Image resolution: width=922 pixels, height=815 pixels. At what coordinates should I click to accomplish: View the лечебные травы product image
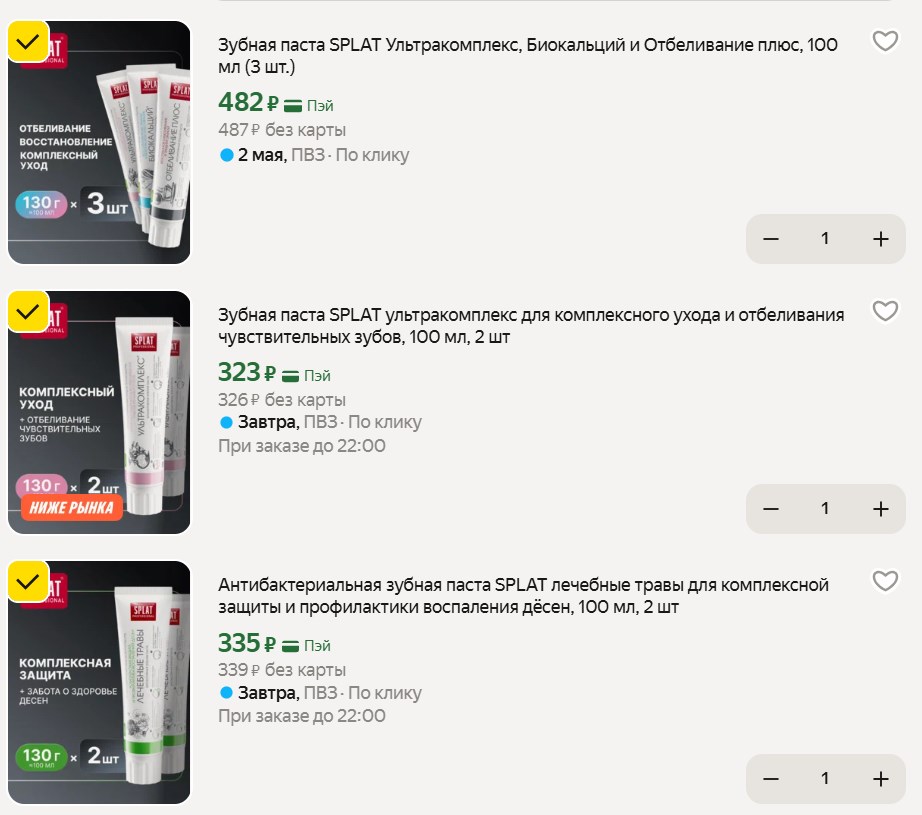pos(99,682)
